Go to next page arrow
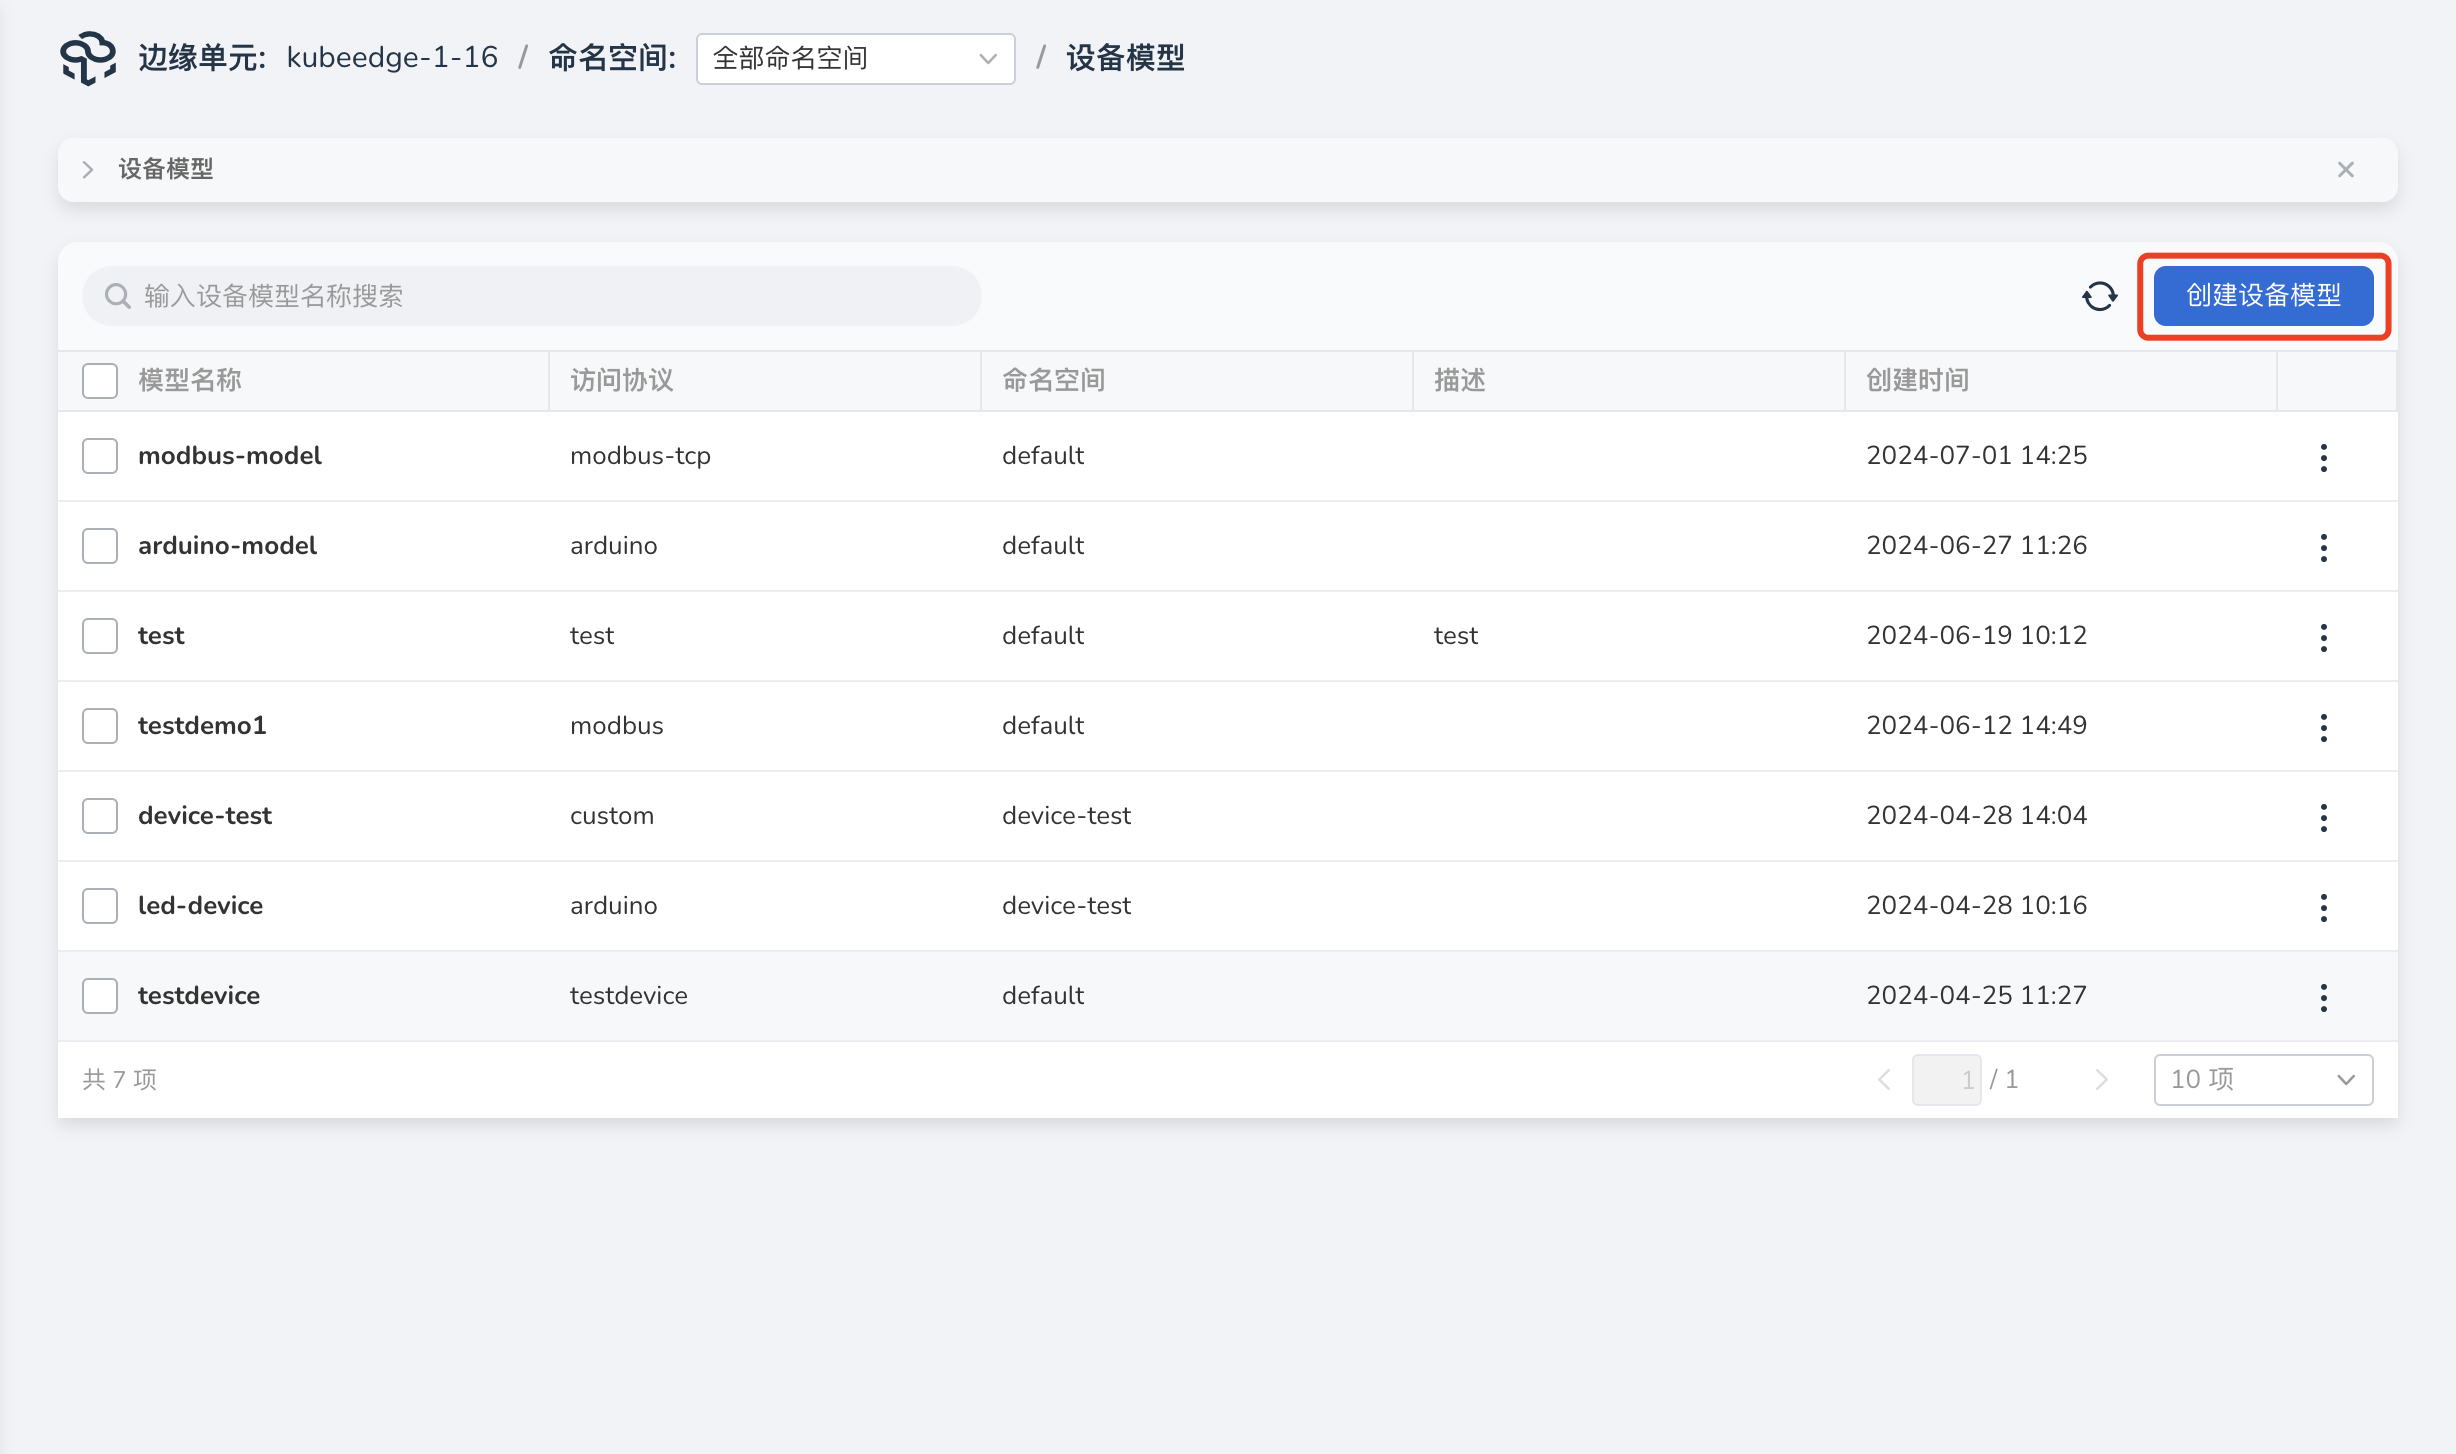The height and width of the screenshot is (1454, 2456). (x=2101, y=1079)
